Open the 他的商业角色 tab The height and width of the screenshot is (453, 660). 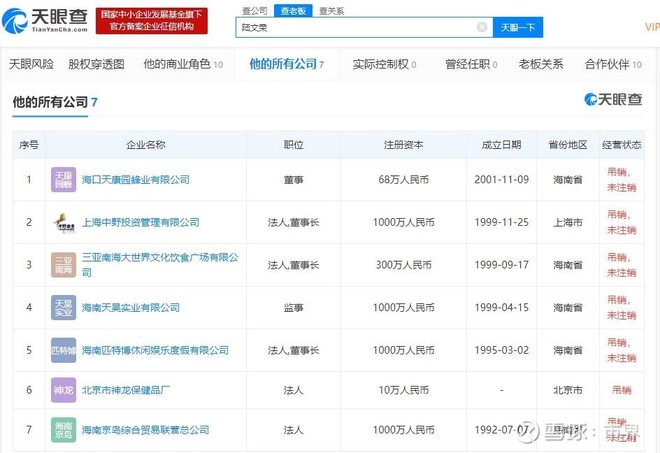(x=183, y=64)
